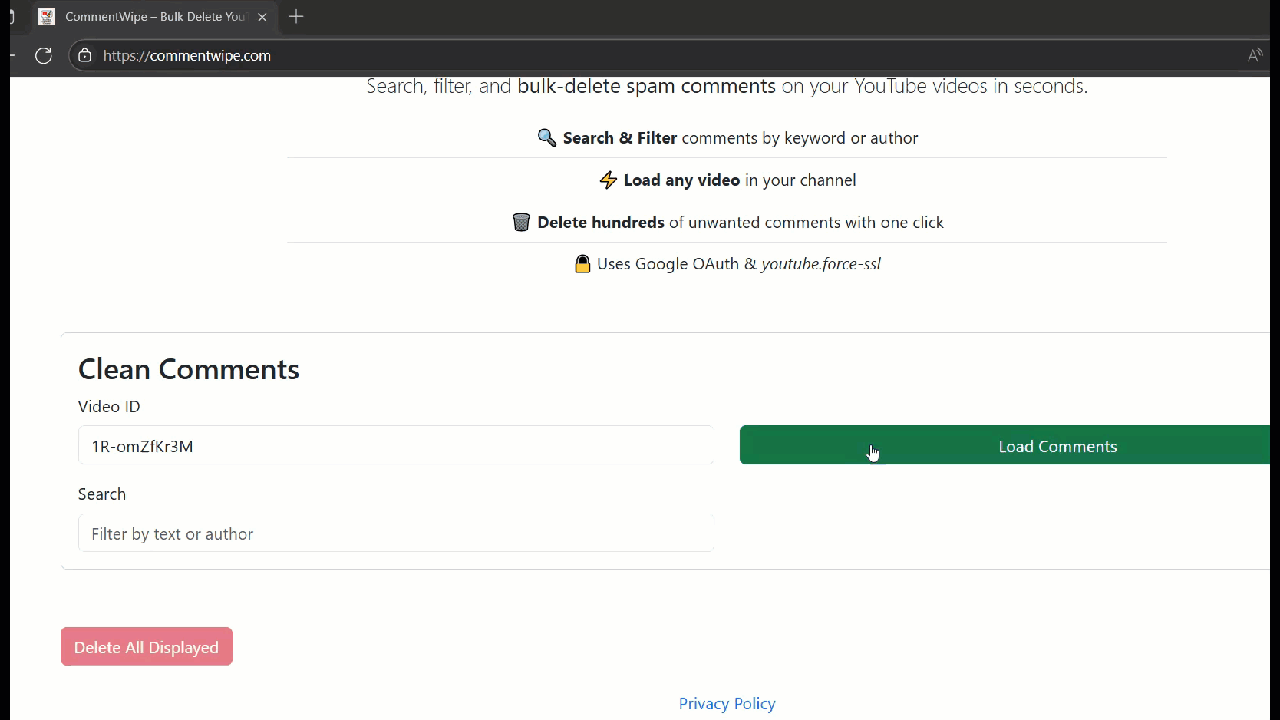The height and width of the screenshot is (720, 1280).
Task: Click the address bar URL commentwipe.com
Action: [x=187, y=56]
